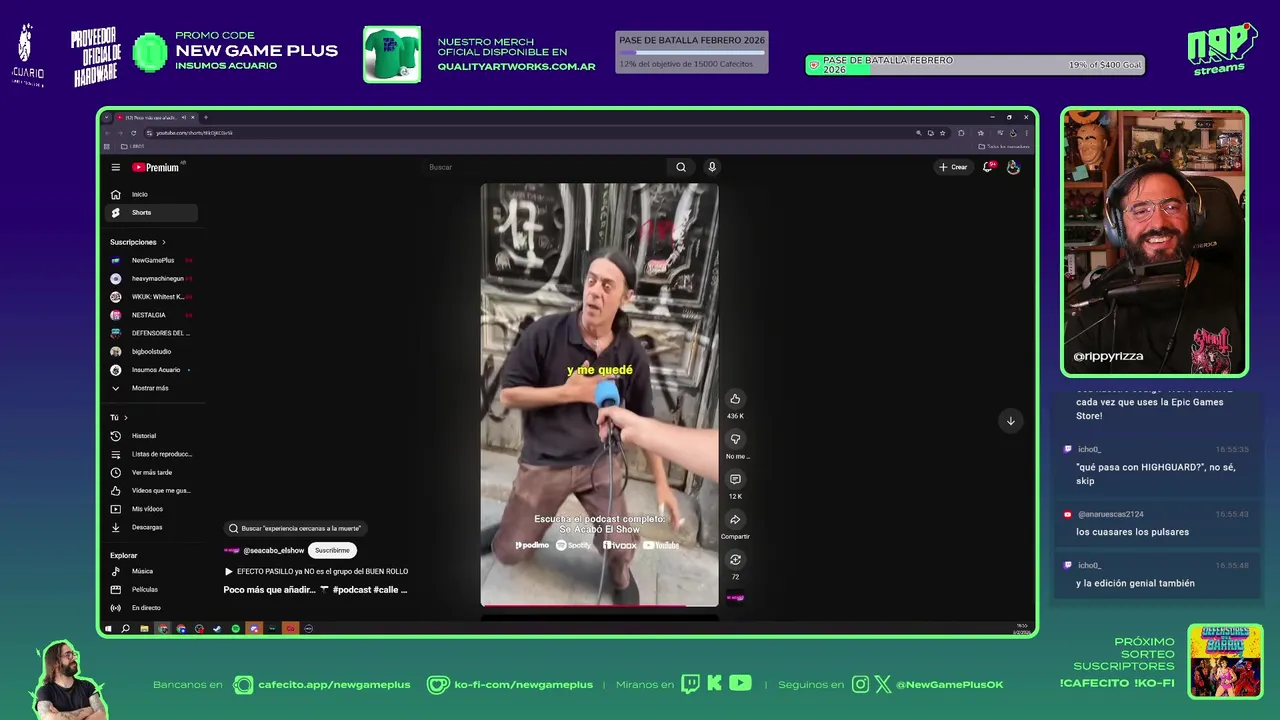Open heavymachinegun channel subscription
Image resolution: width=1280 pixels, height=720 pixels.
click(152, 279)
